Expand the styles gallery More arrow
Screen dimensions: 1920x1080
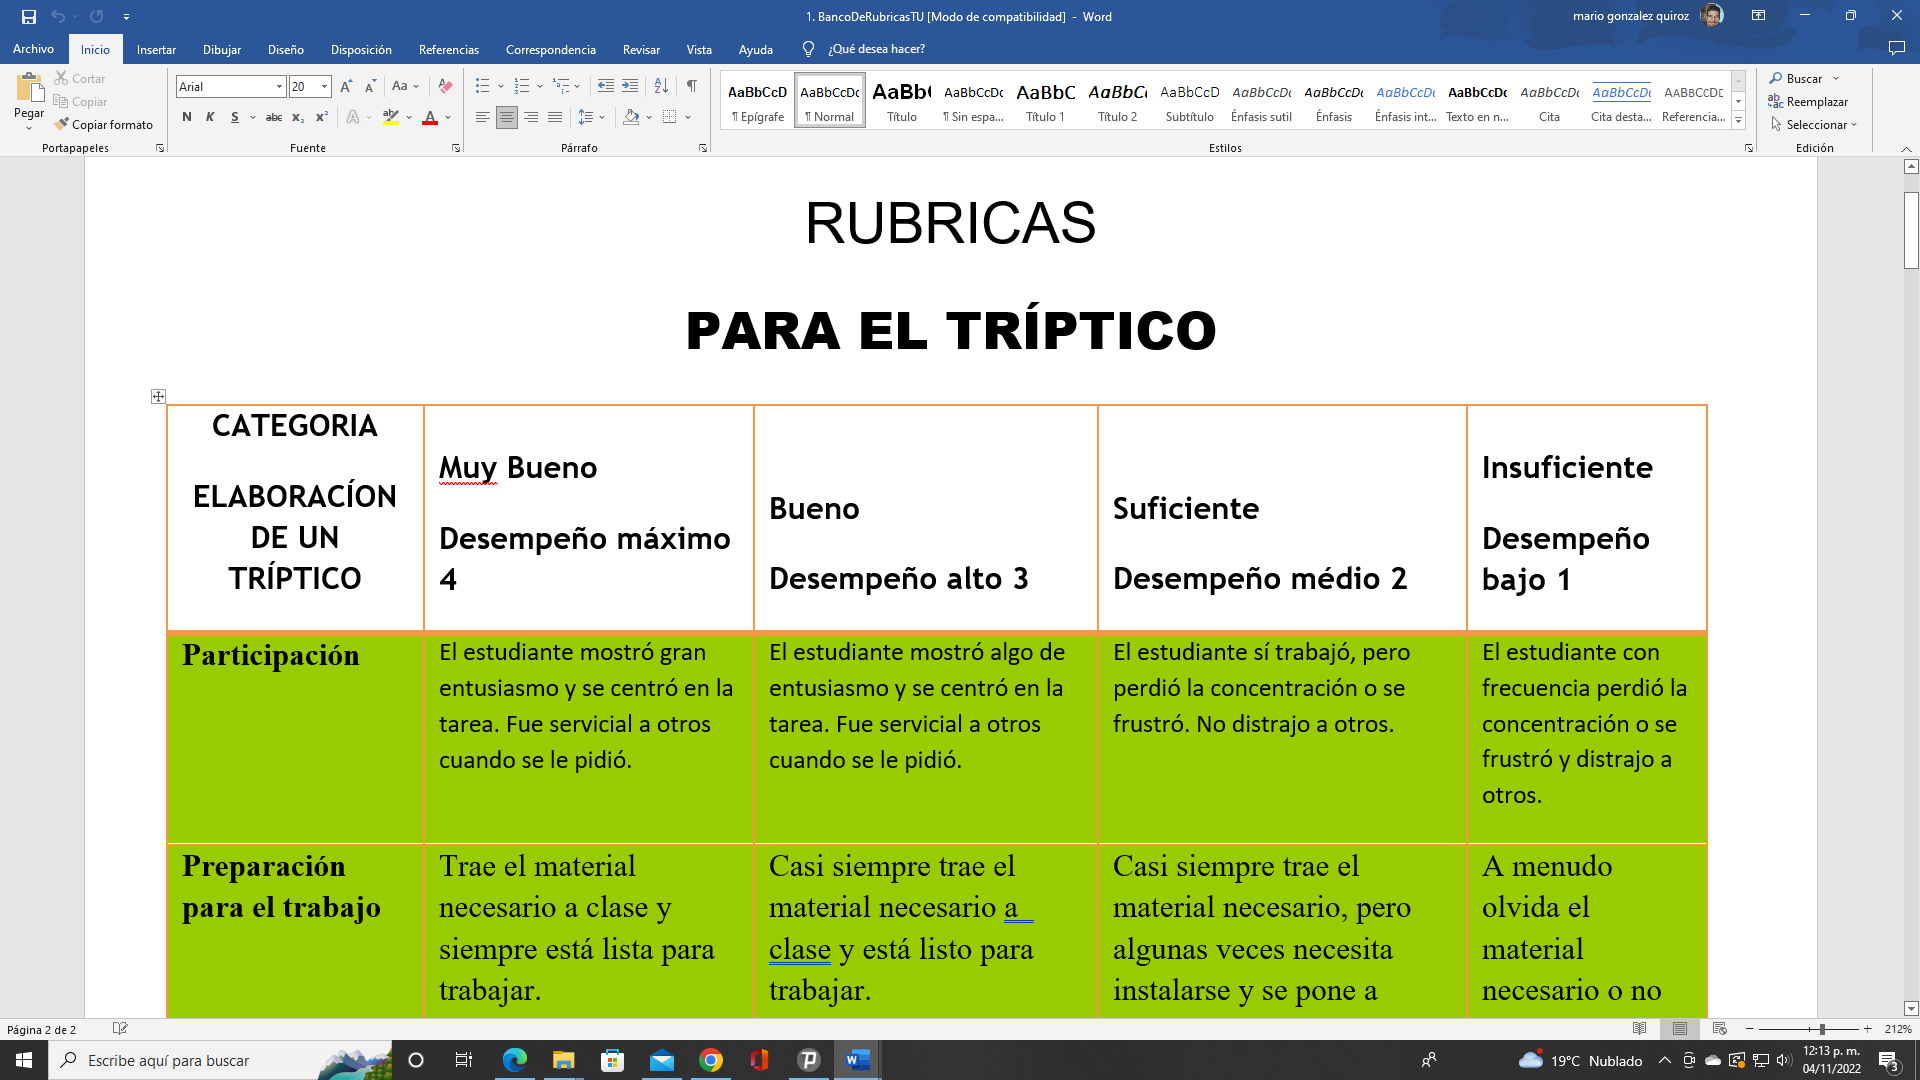1739,121
